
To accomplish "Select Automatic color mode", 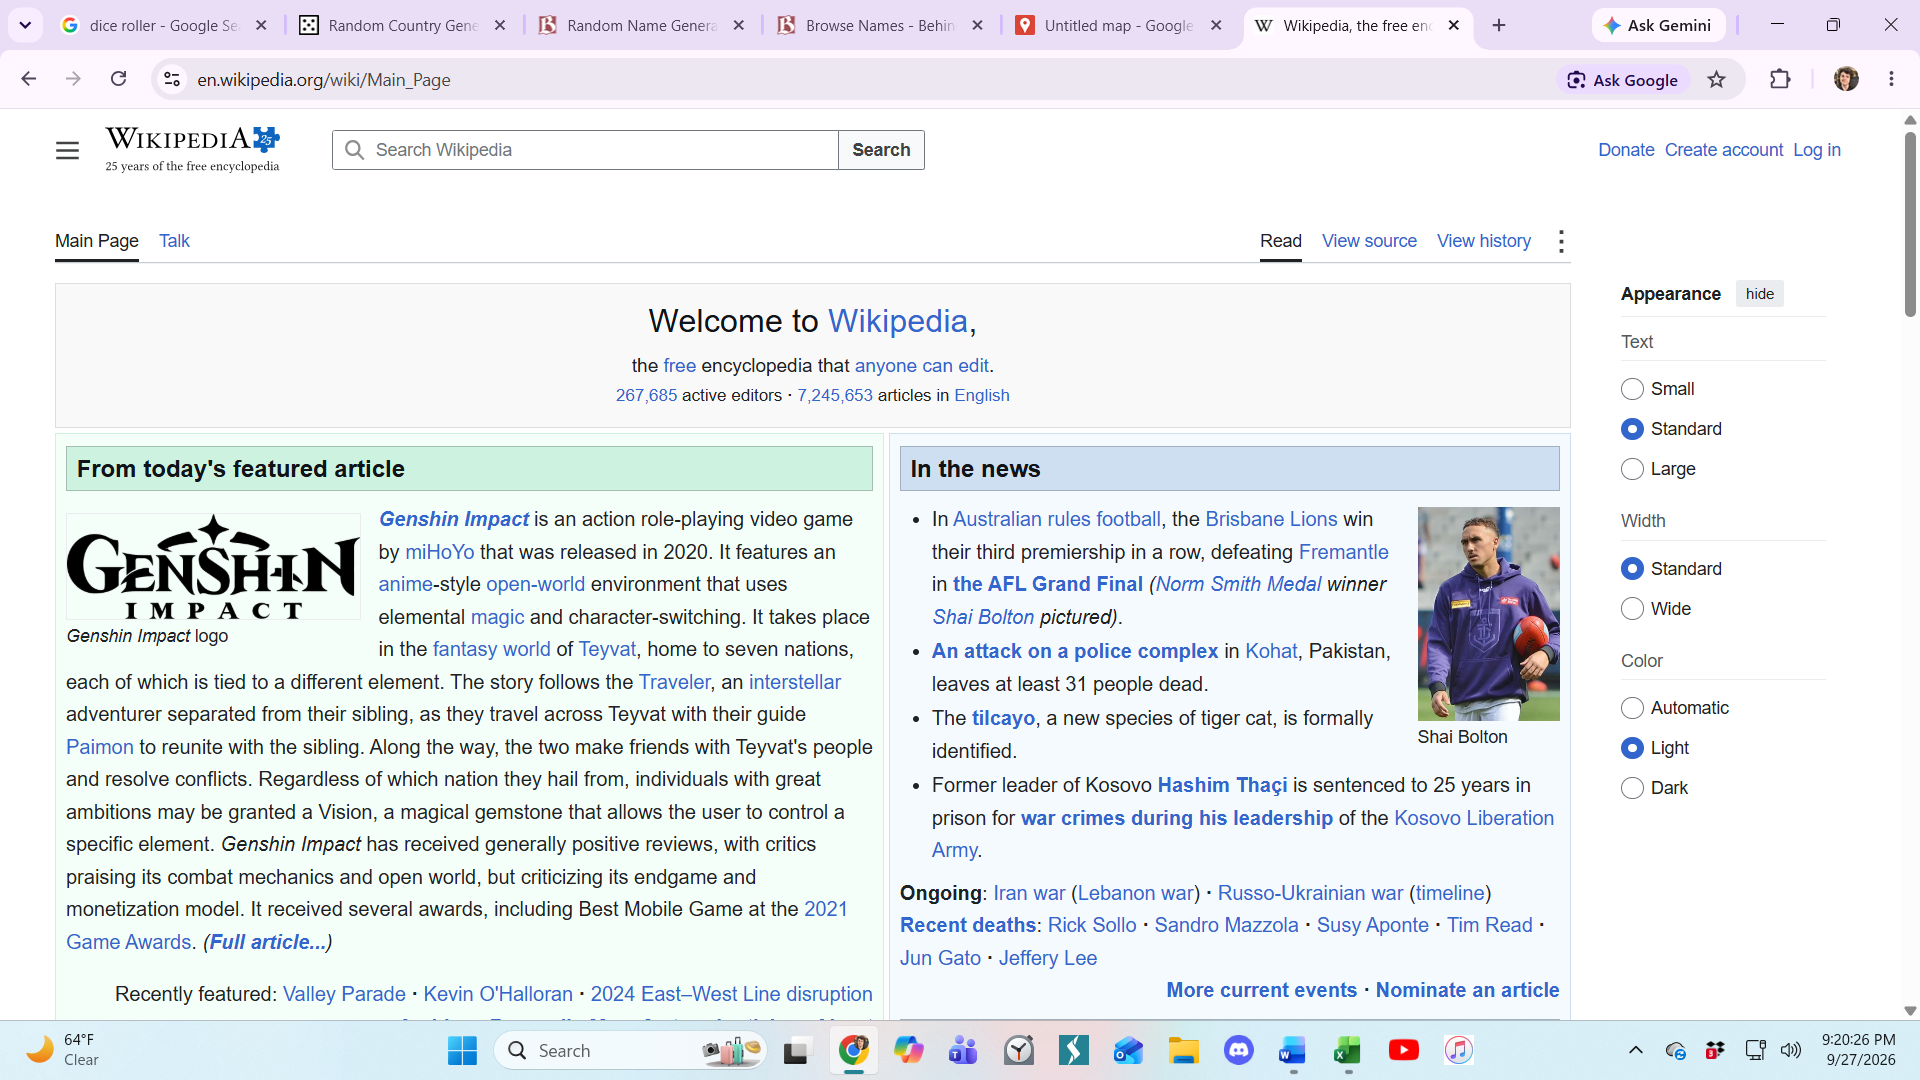I will click(1632, 708).
